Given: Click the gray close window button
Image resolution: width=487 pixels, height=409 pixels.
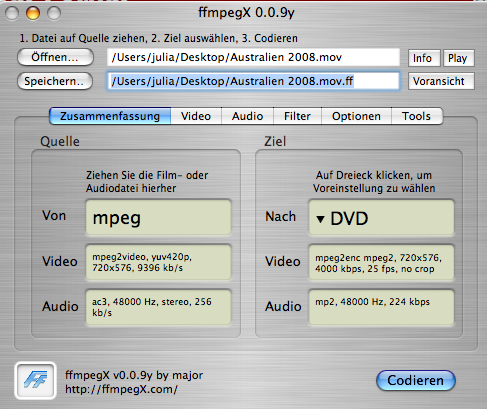Looking at the screenshot, I should pos(12,13).
